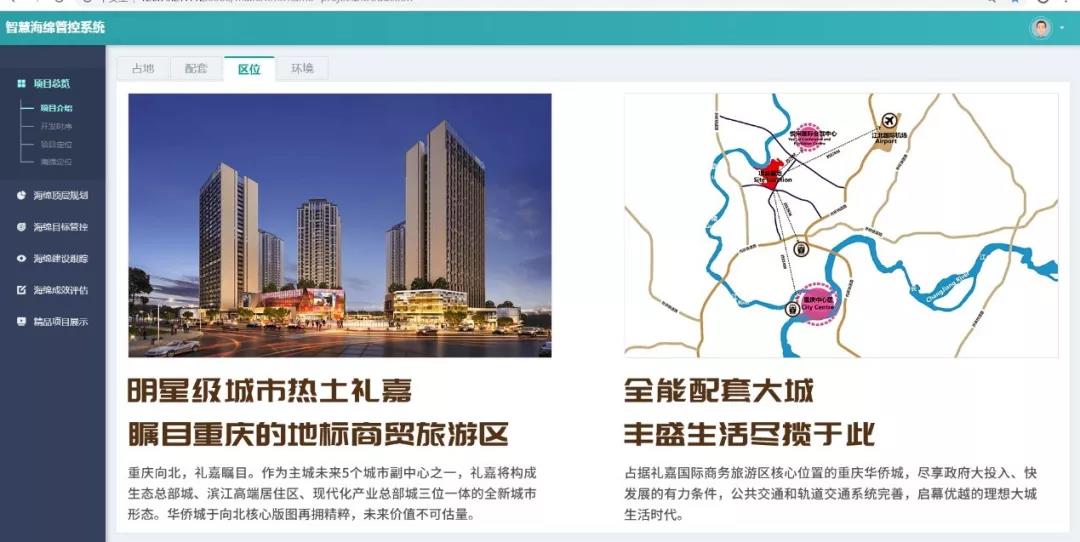
Task: Click the shield icon beside 海绵目标管控
Action: pos(21,227)
